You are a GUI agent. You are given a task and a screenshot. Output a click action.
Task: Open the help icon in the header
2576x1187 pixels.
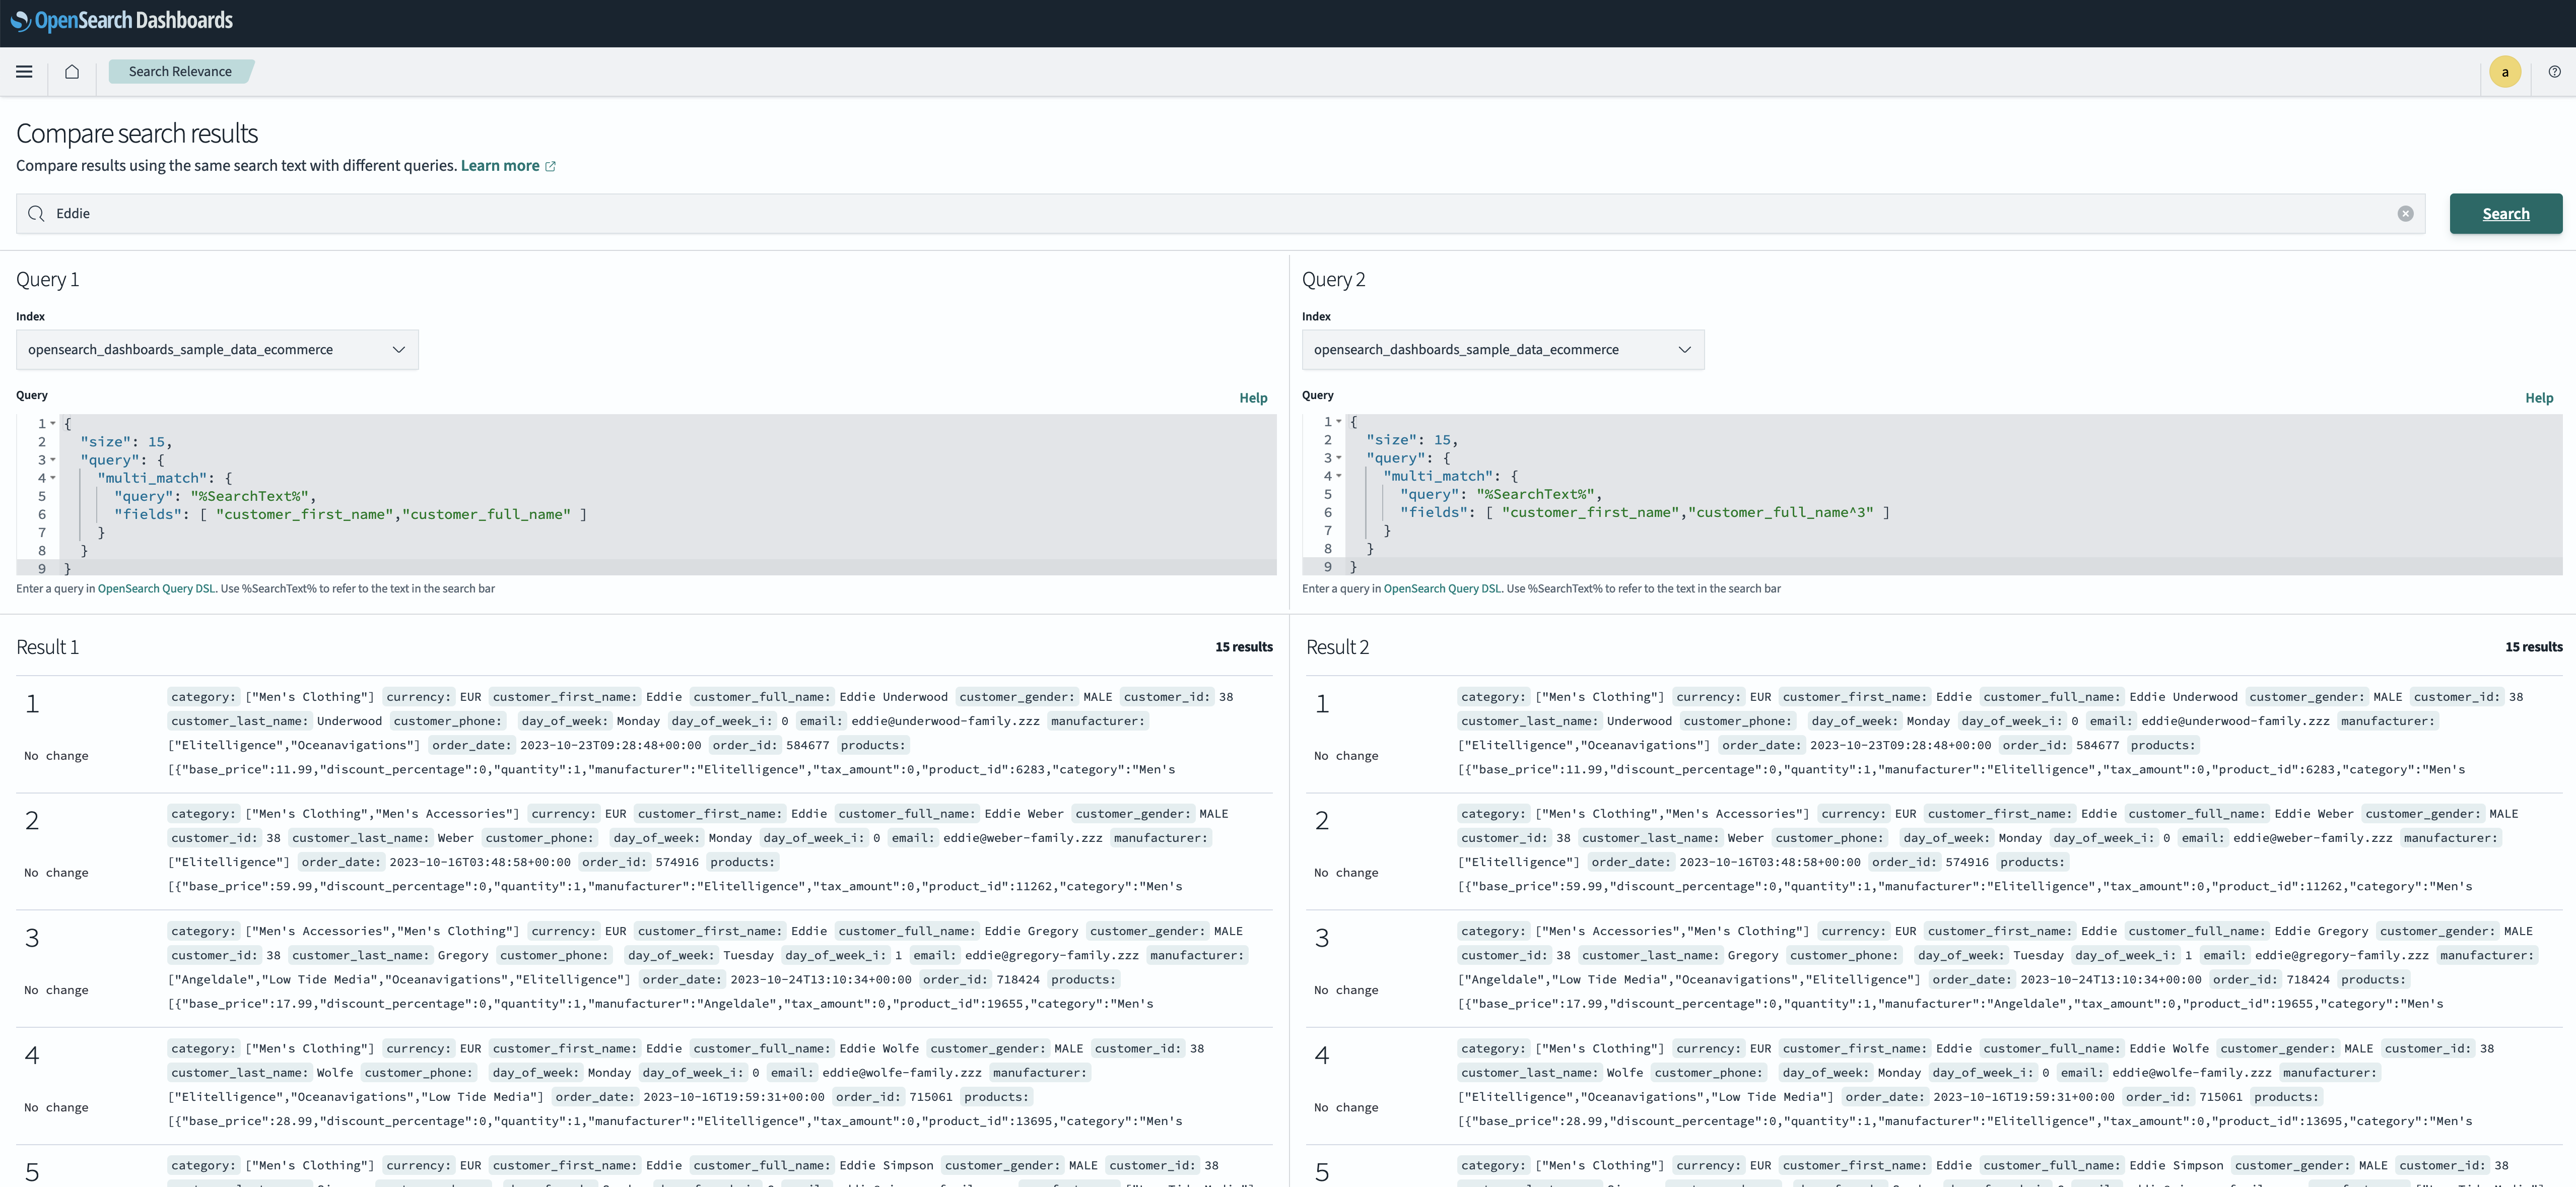[x=2554, y=72]
